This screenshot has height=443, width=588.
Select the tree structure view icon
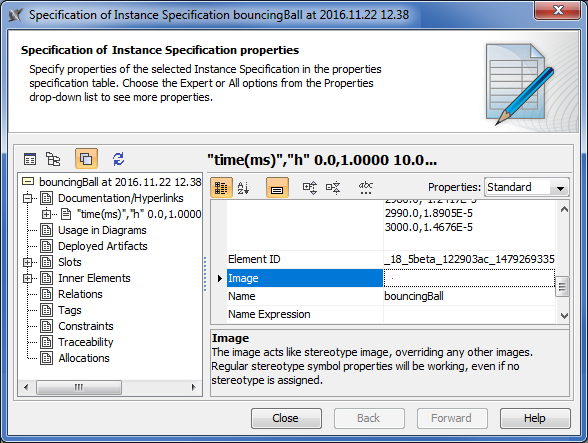tap(53, 159)
